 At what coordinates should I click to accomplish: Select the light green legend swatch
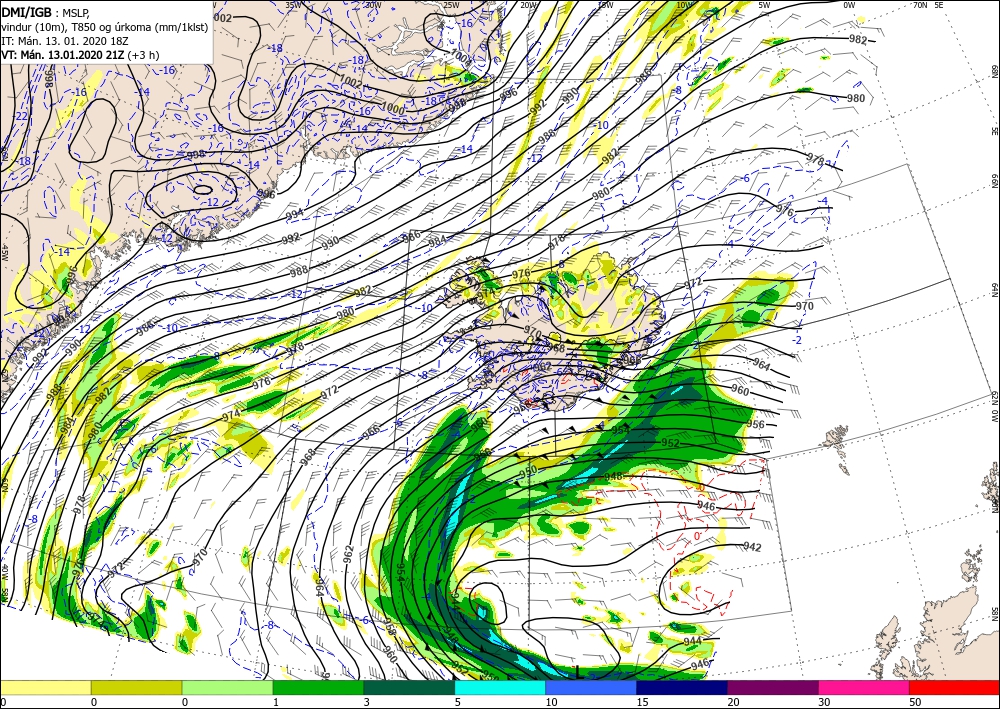click(228, 687)
